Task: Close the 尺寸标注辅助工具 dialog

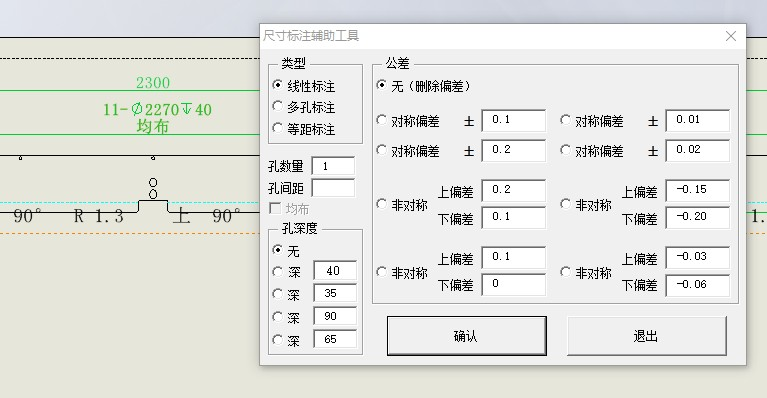Action: pyautogui.click(x=731, y=36)
